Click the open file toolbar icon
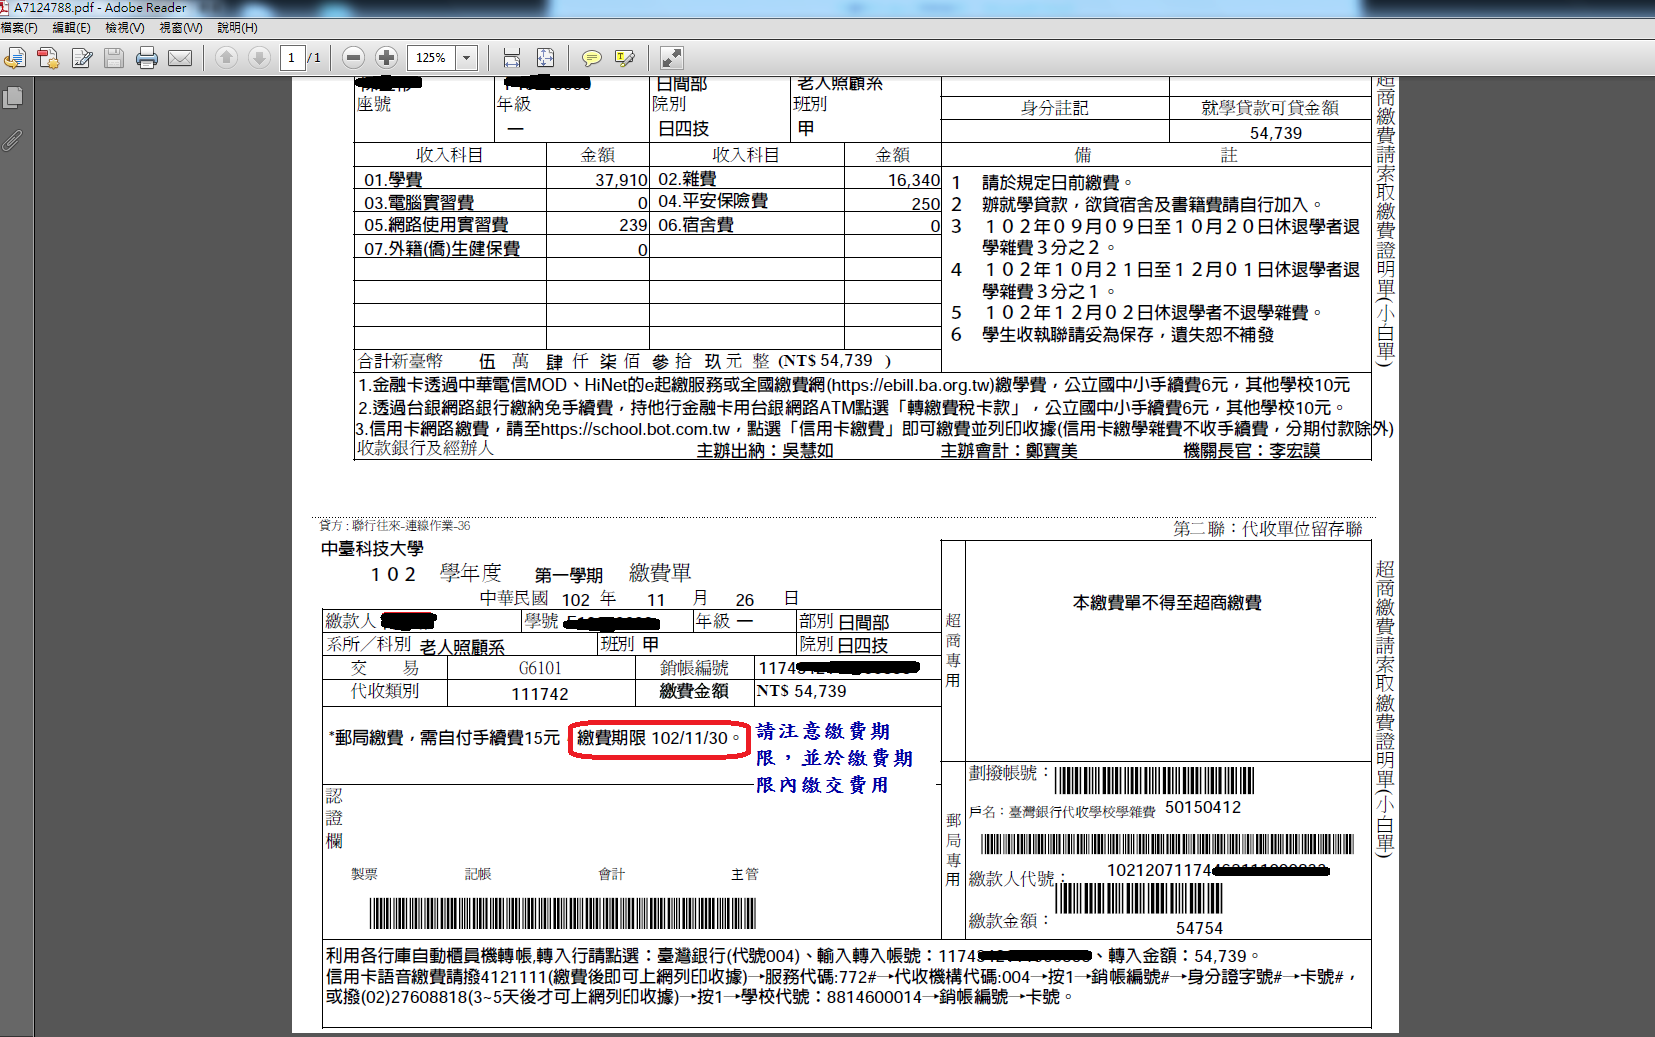This screenshot has height=1037, width=1655. (15, 58)
